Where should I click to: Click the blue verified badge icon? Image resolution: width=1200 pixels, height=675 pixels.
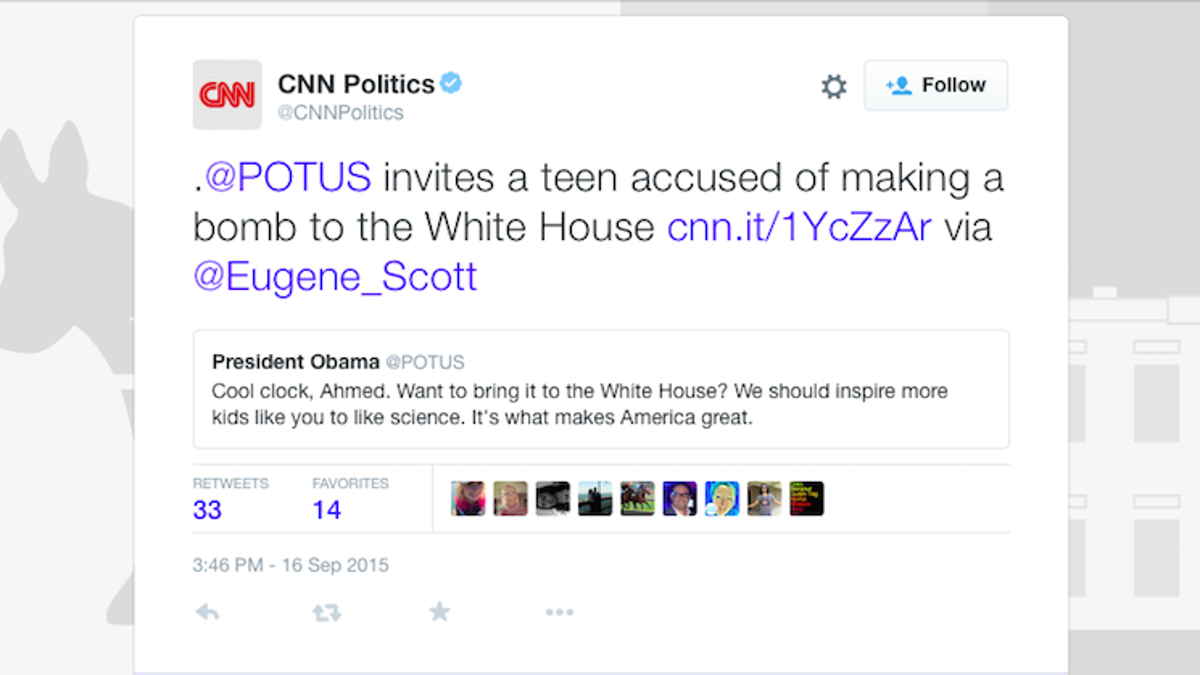coord(452,84)
